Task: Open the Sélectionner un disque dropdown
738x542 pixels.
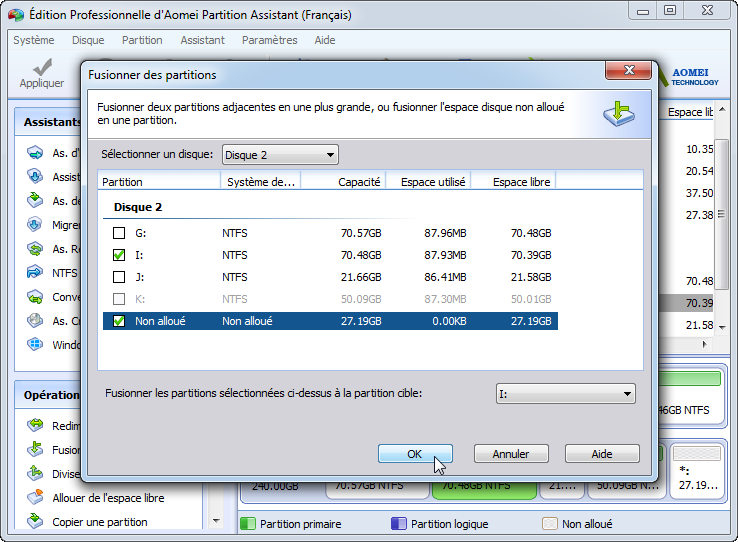Action: tap(280, 155)
